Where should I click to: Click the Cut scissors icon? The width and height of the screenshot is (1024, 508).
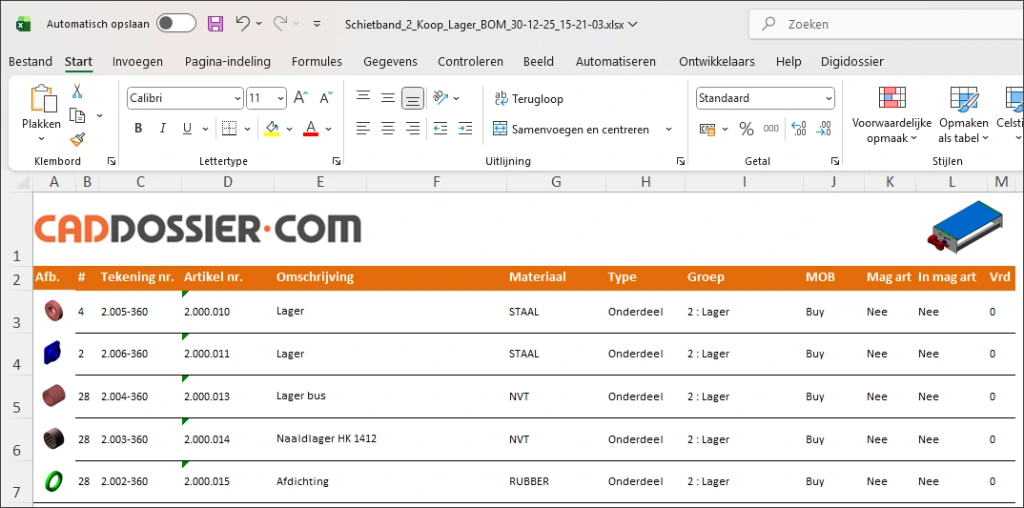click(x=77, y=92)
